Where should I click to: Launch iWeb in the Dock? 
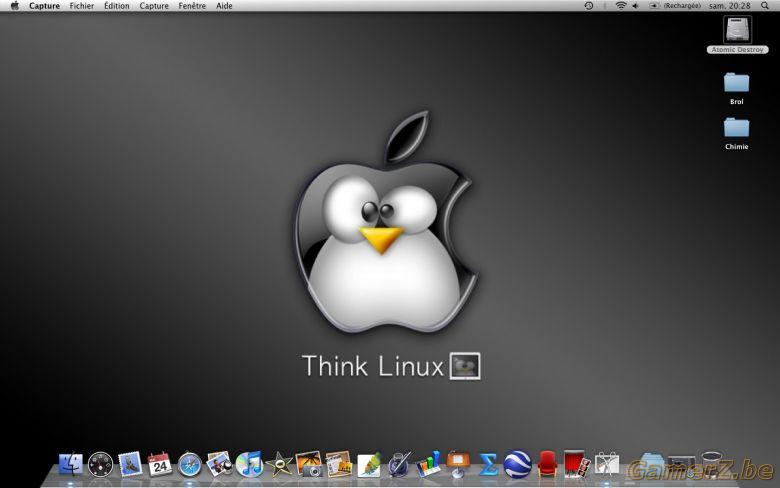click(339, 464)
